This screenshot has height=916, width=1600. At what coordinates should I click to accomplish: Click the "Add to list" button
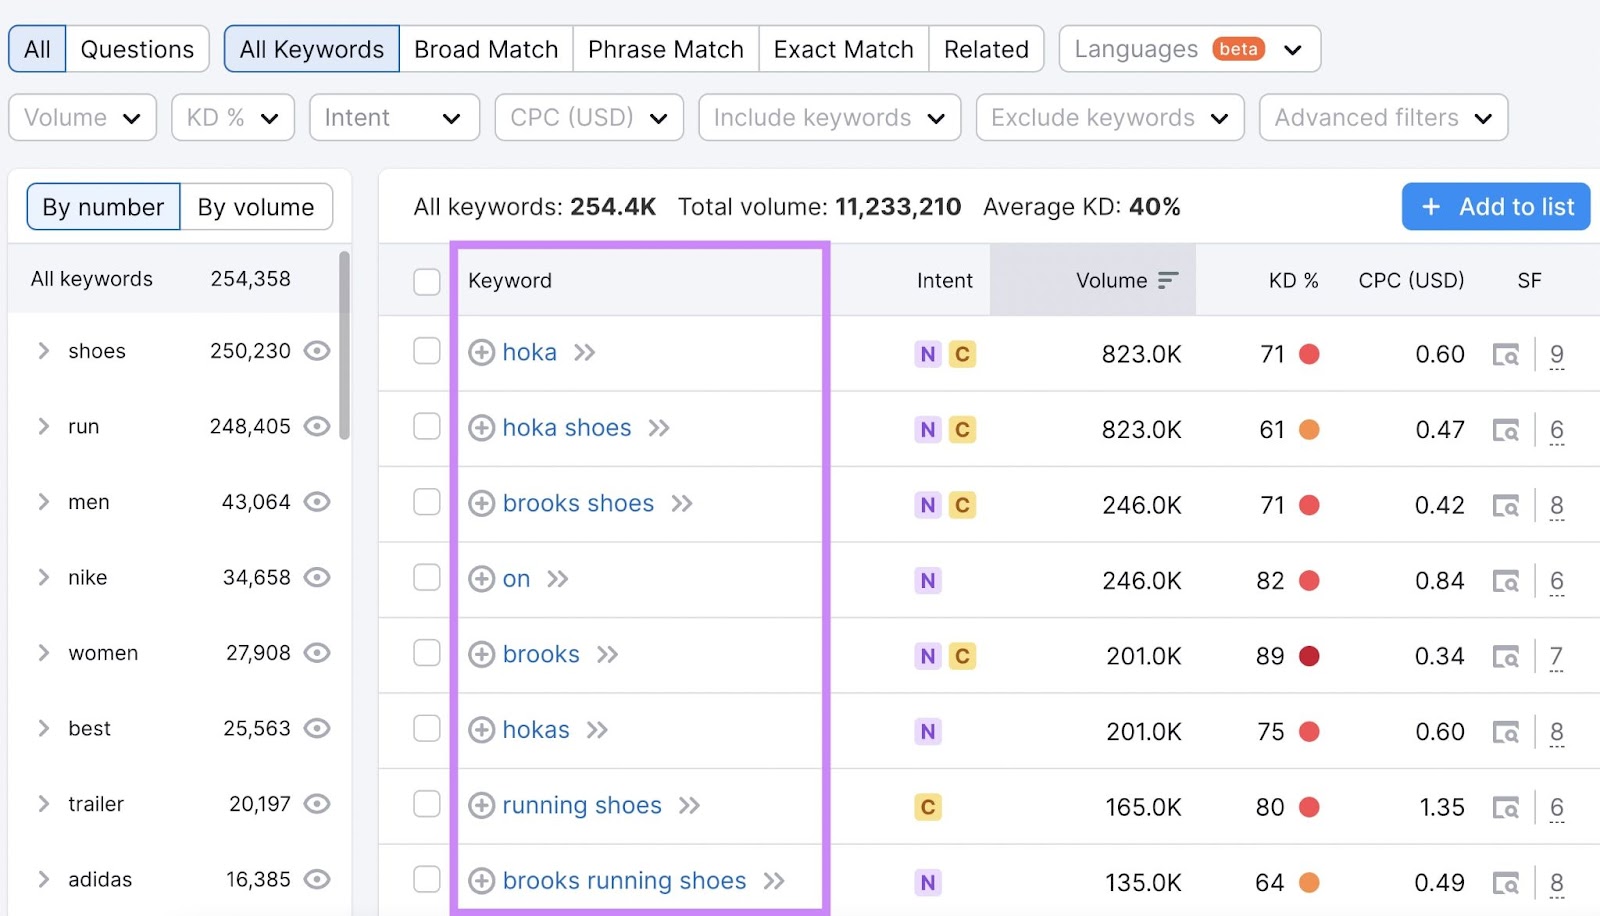1495,207
